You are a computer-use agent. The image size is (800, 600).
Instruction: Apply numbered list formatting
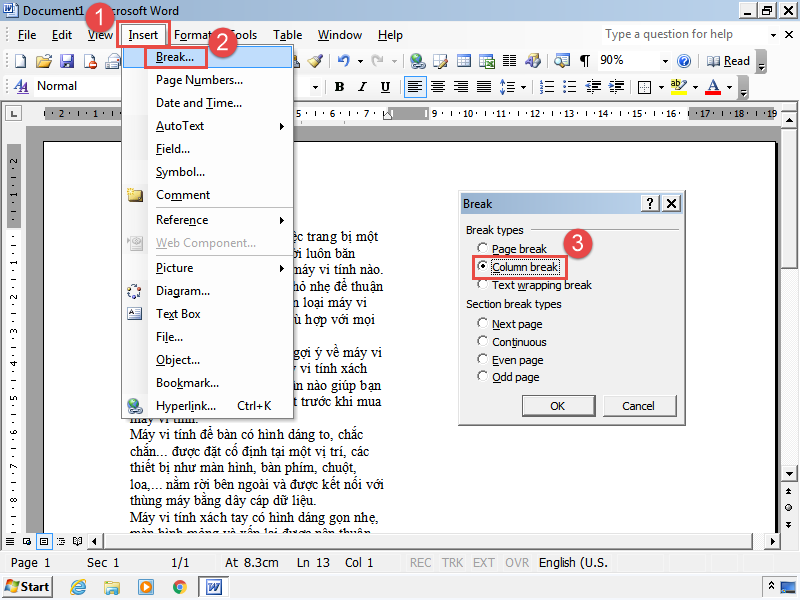[546, 87]
